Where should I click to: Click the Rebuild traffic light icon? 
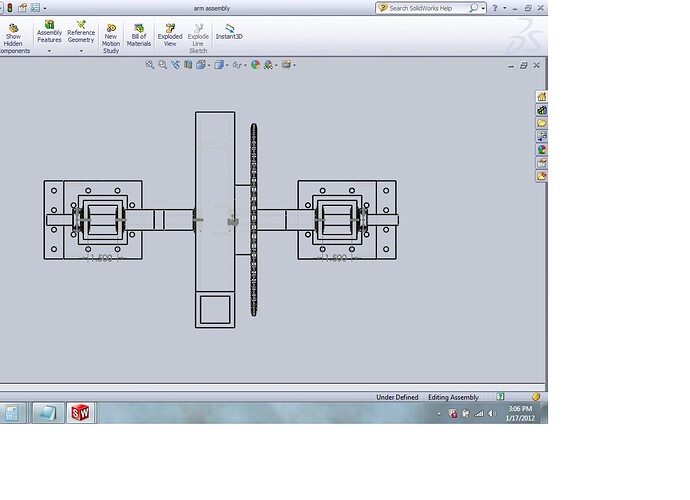click(x=10, y=8)
